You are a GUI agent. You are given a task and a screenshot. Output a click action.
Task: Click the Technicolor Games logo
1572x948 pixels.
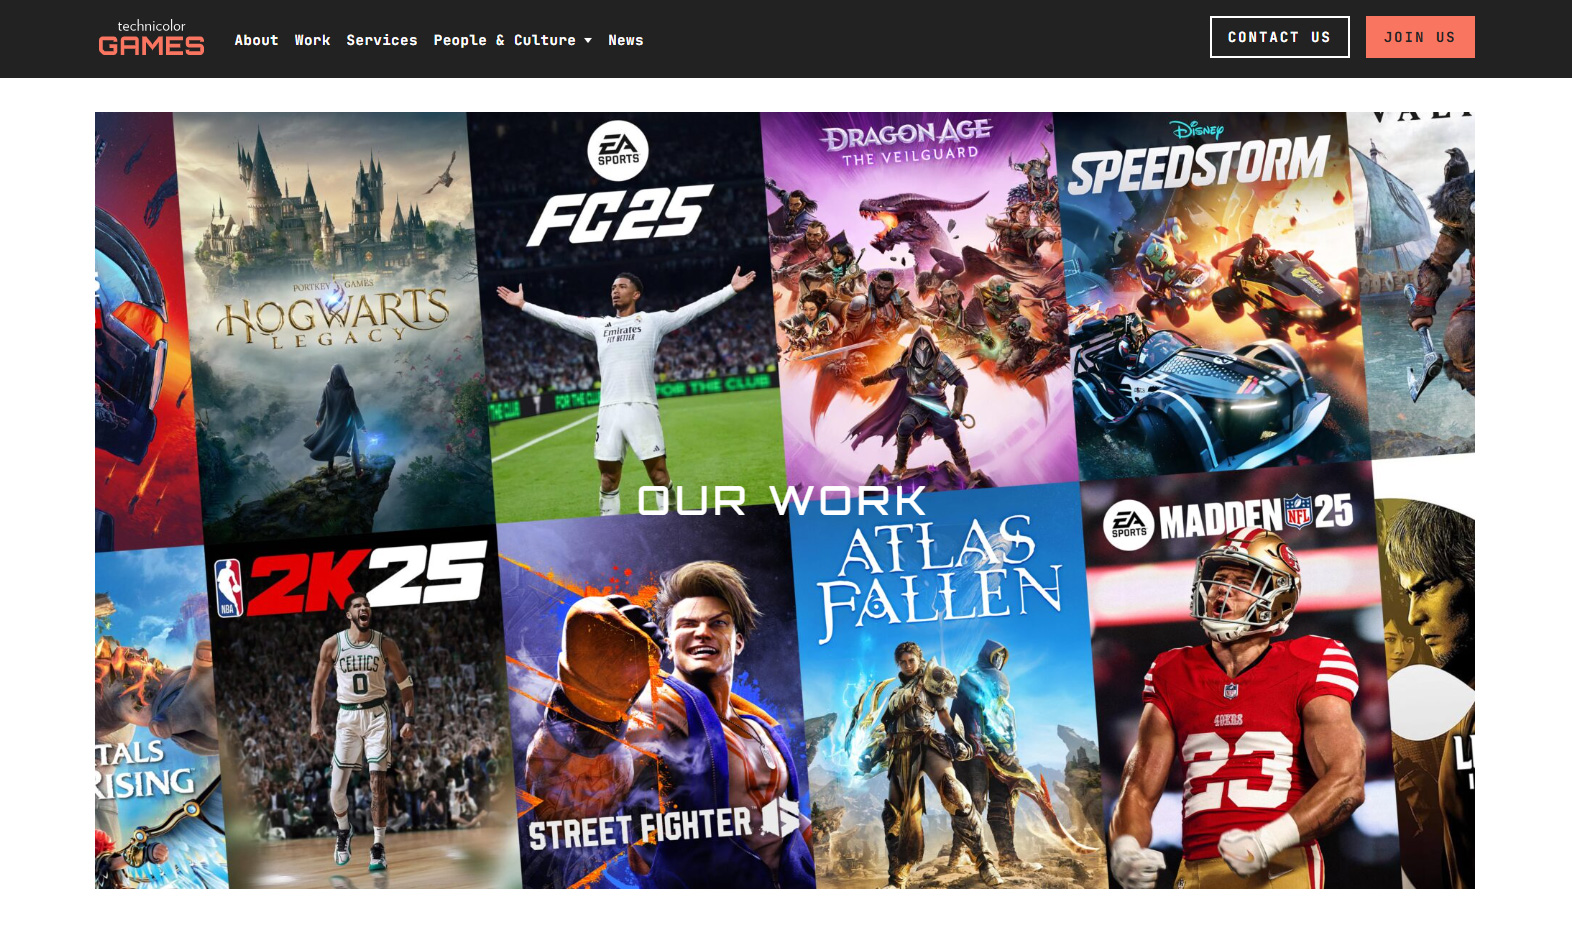151,39
